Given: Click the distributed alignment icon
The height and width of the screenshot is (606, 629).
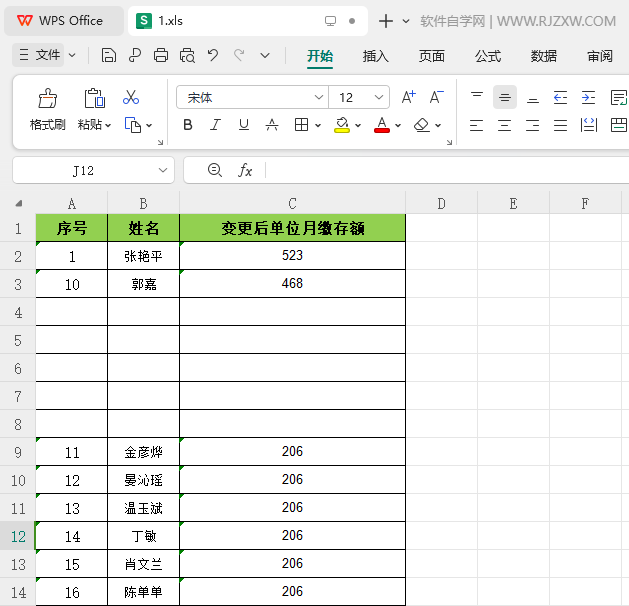Looking at the screenshot, I should (x=588, y=125).
